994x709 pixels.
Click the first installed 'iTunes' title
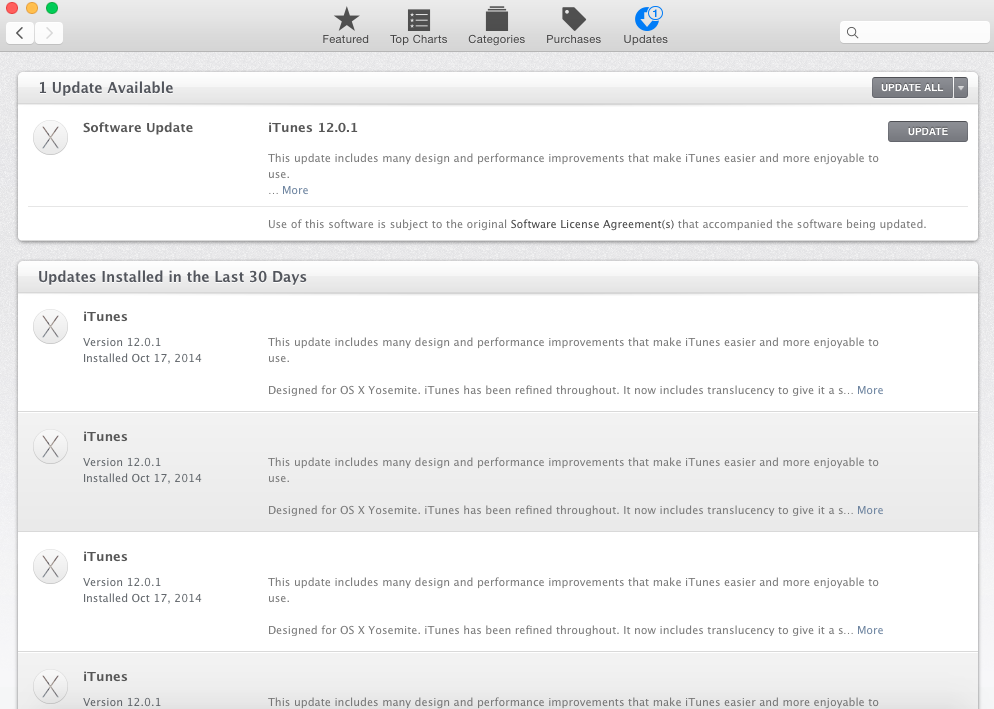point(105,316)
